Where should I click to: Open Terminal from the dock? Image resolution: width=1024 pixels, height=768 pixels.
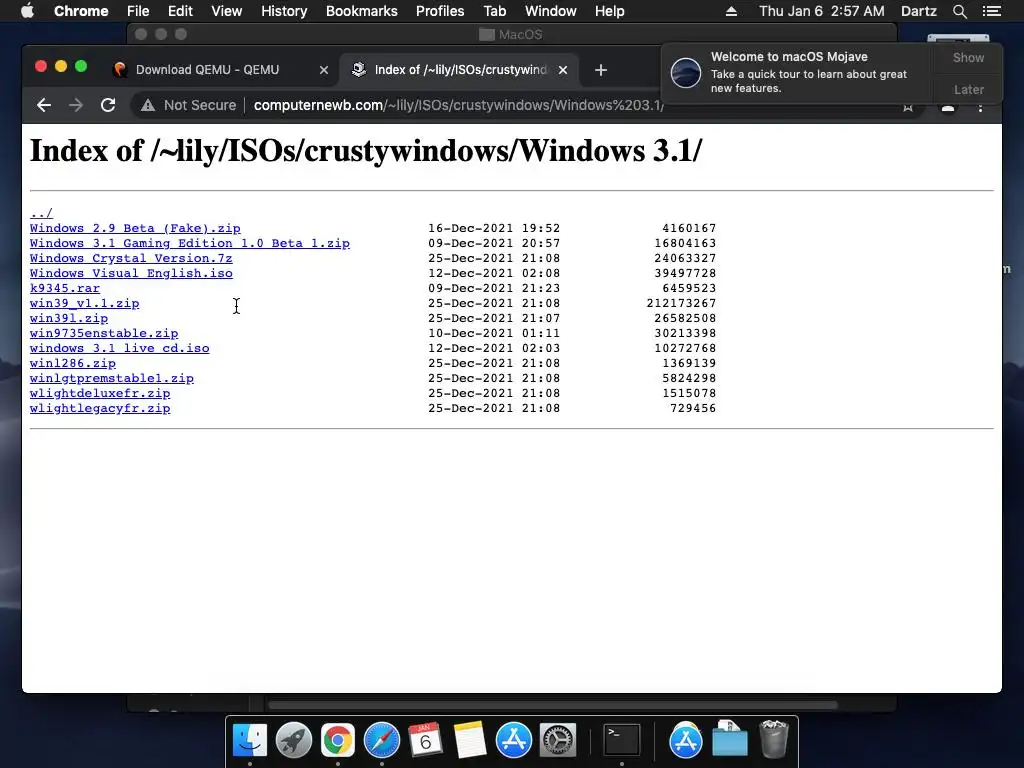(x=621, y=740)
